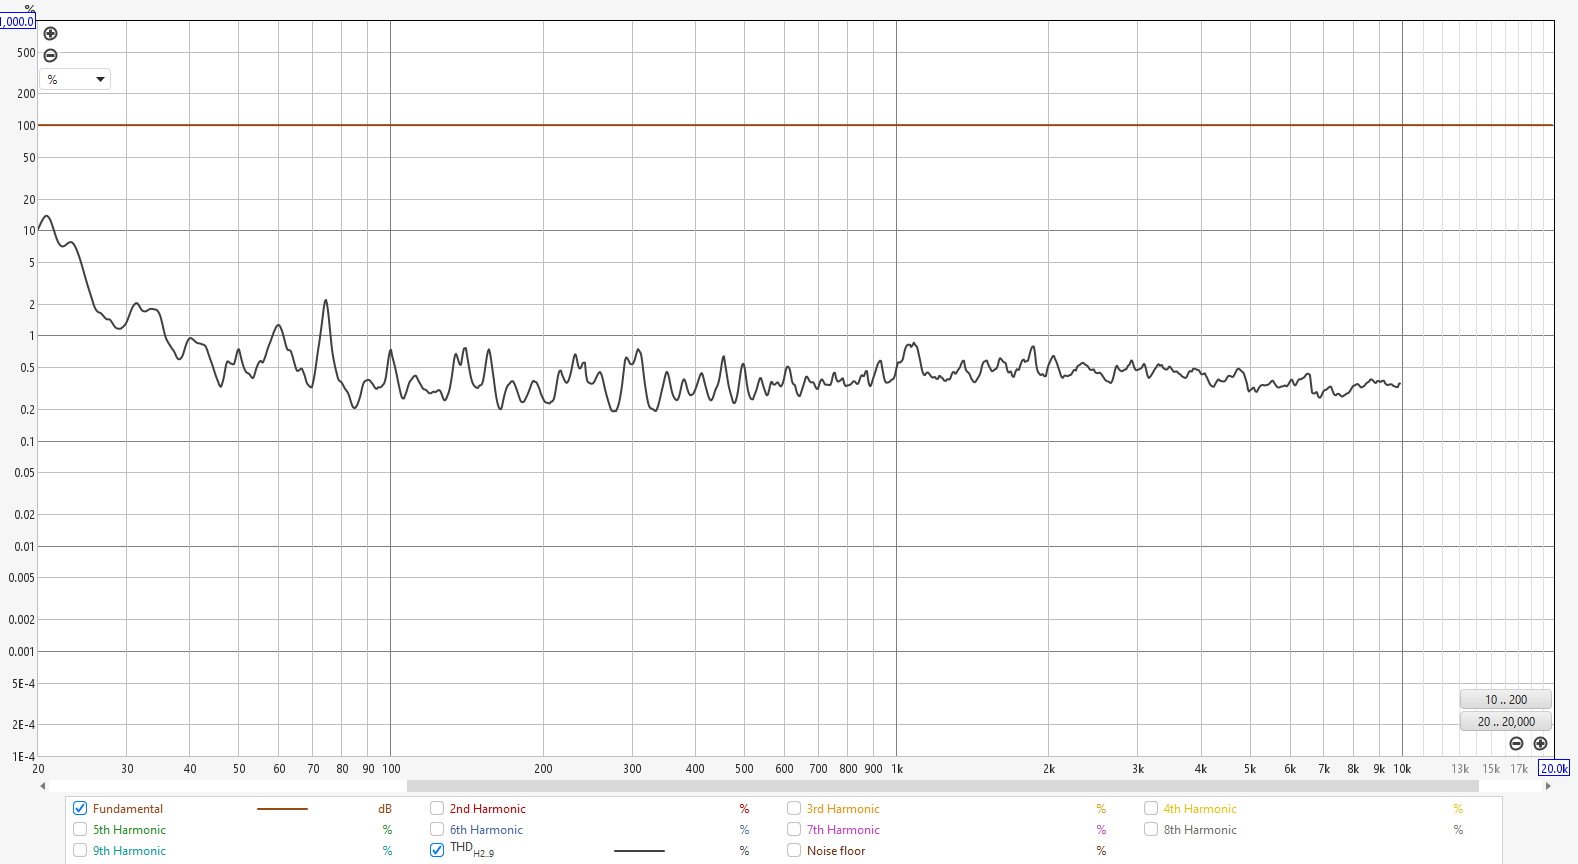
Task: Uncheck the Fundamental trace checkbox
Action: [80, 808]
